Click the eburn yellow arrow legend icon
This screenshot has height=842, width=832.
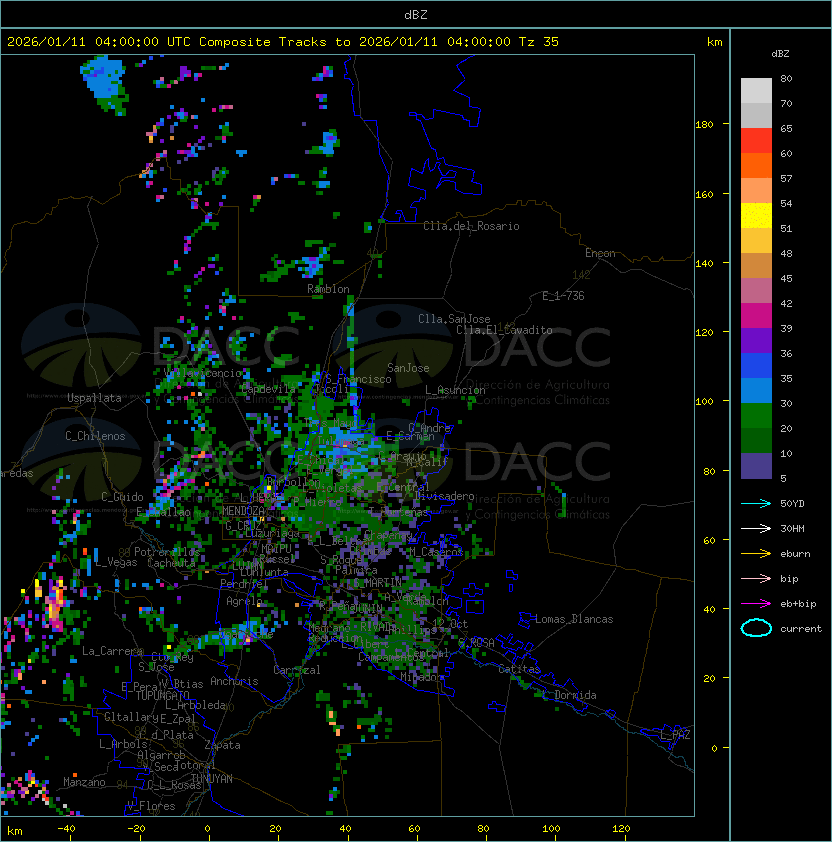tap(756, 553)
